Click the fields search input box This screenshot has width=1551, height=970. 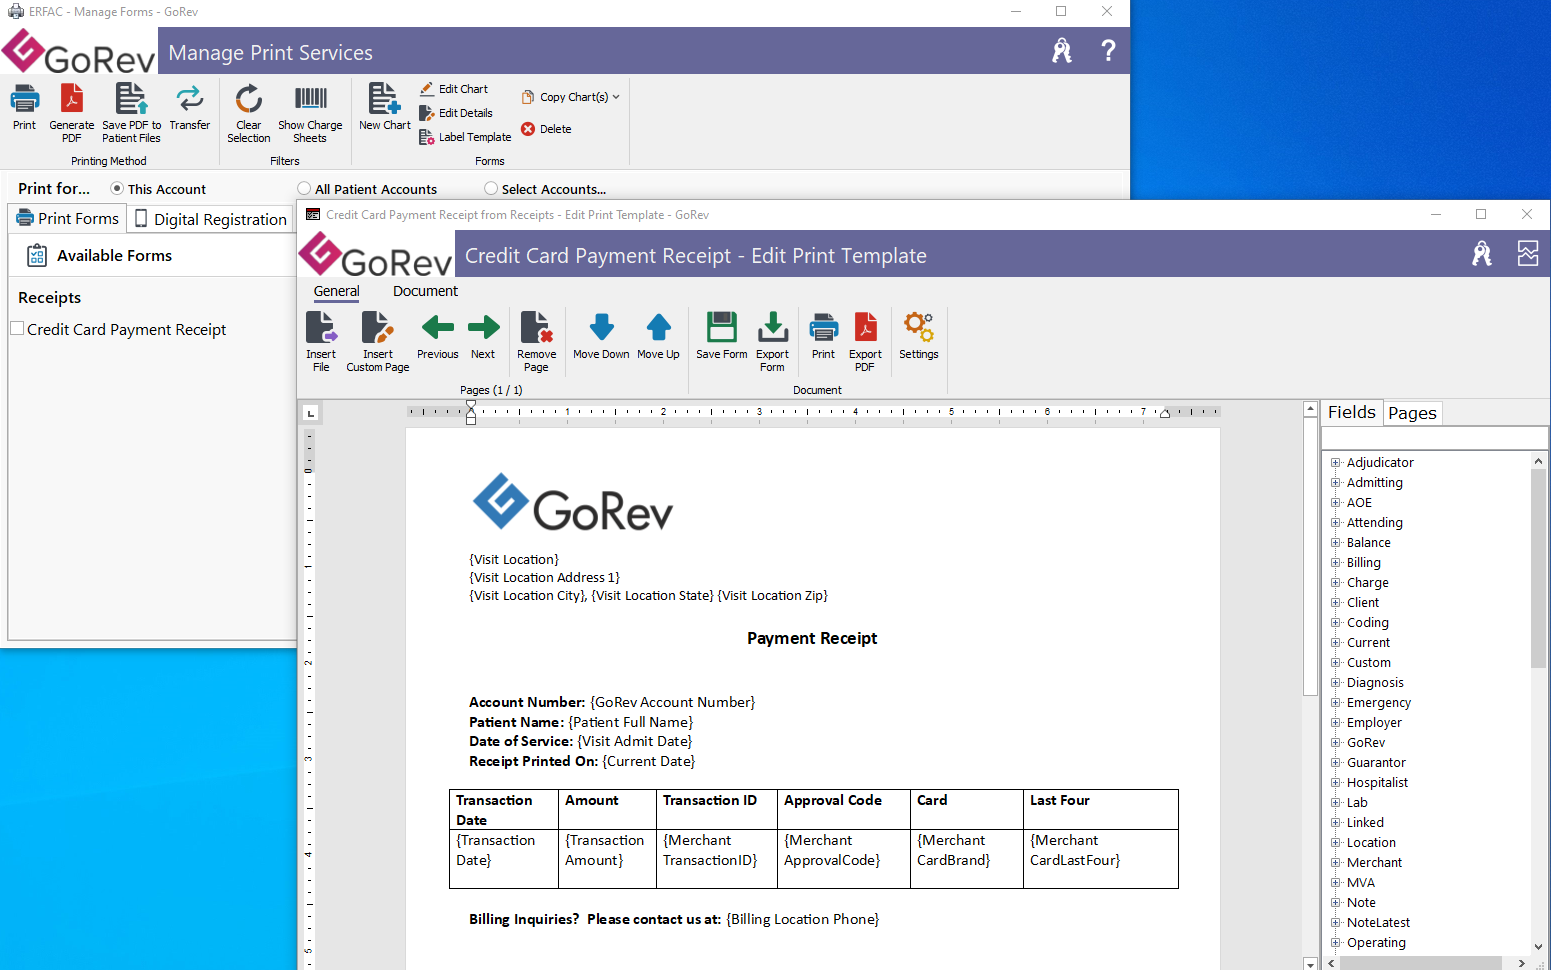(x=1434, y=438)
